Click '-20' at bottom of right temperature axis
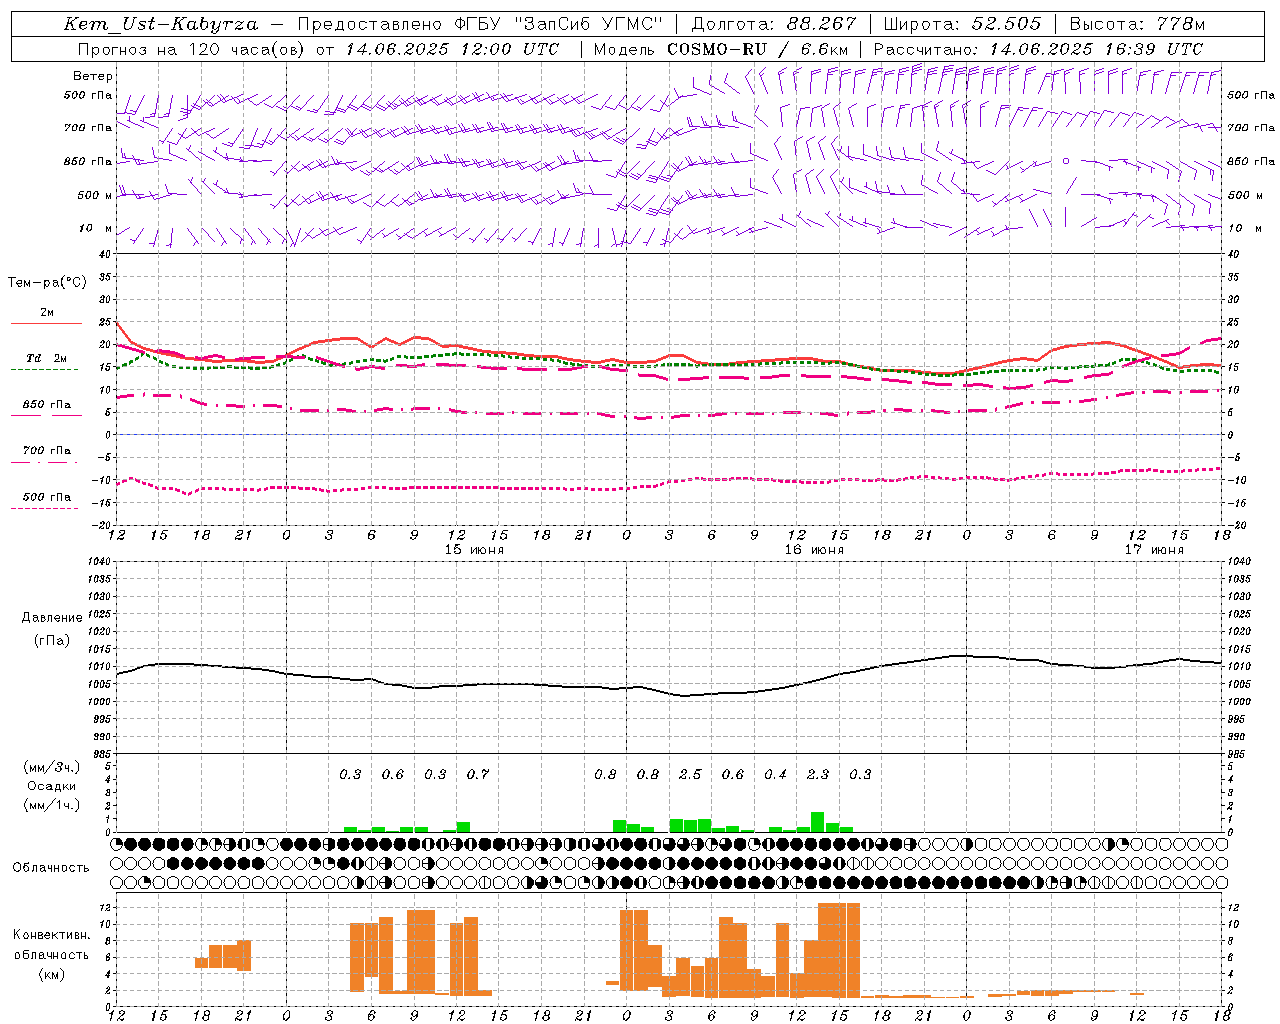Viewport: 1280px width, 1024px height. [1236, 525]
